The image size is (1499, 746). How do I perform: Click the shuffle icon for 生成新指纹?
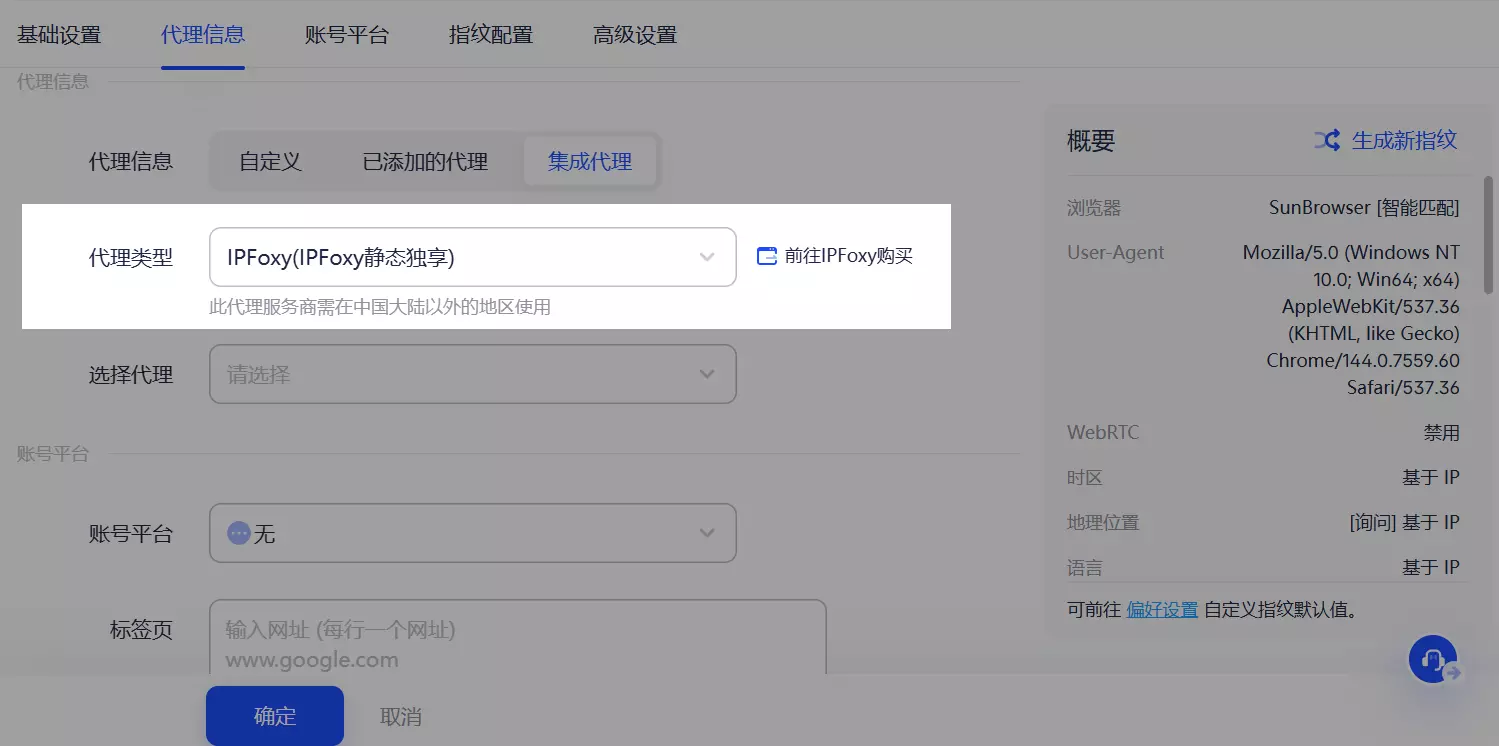1327,141
